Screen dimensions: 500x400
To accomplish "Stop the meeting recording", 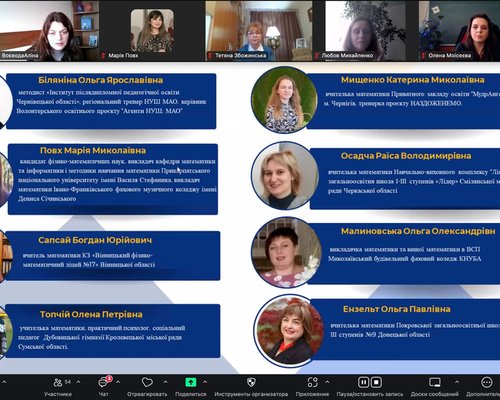I will [376, 382].
